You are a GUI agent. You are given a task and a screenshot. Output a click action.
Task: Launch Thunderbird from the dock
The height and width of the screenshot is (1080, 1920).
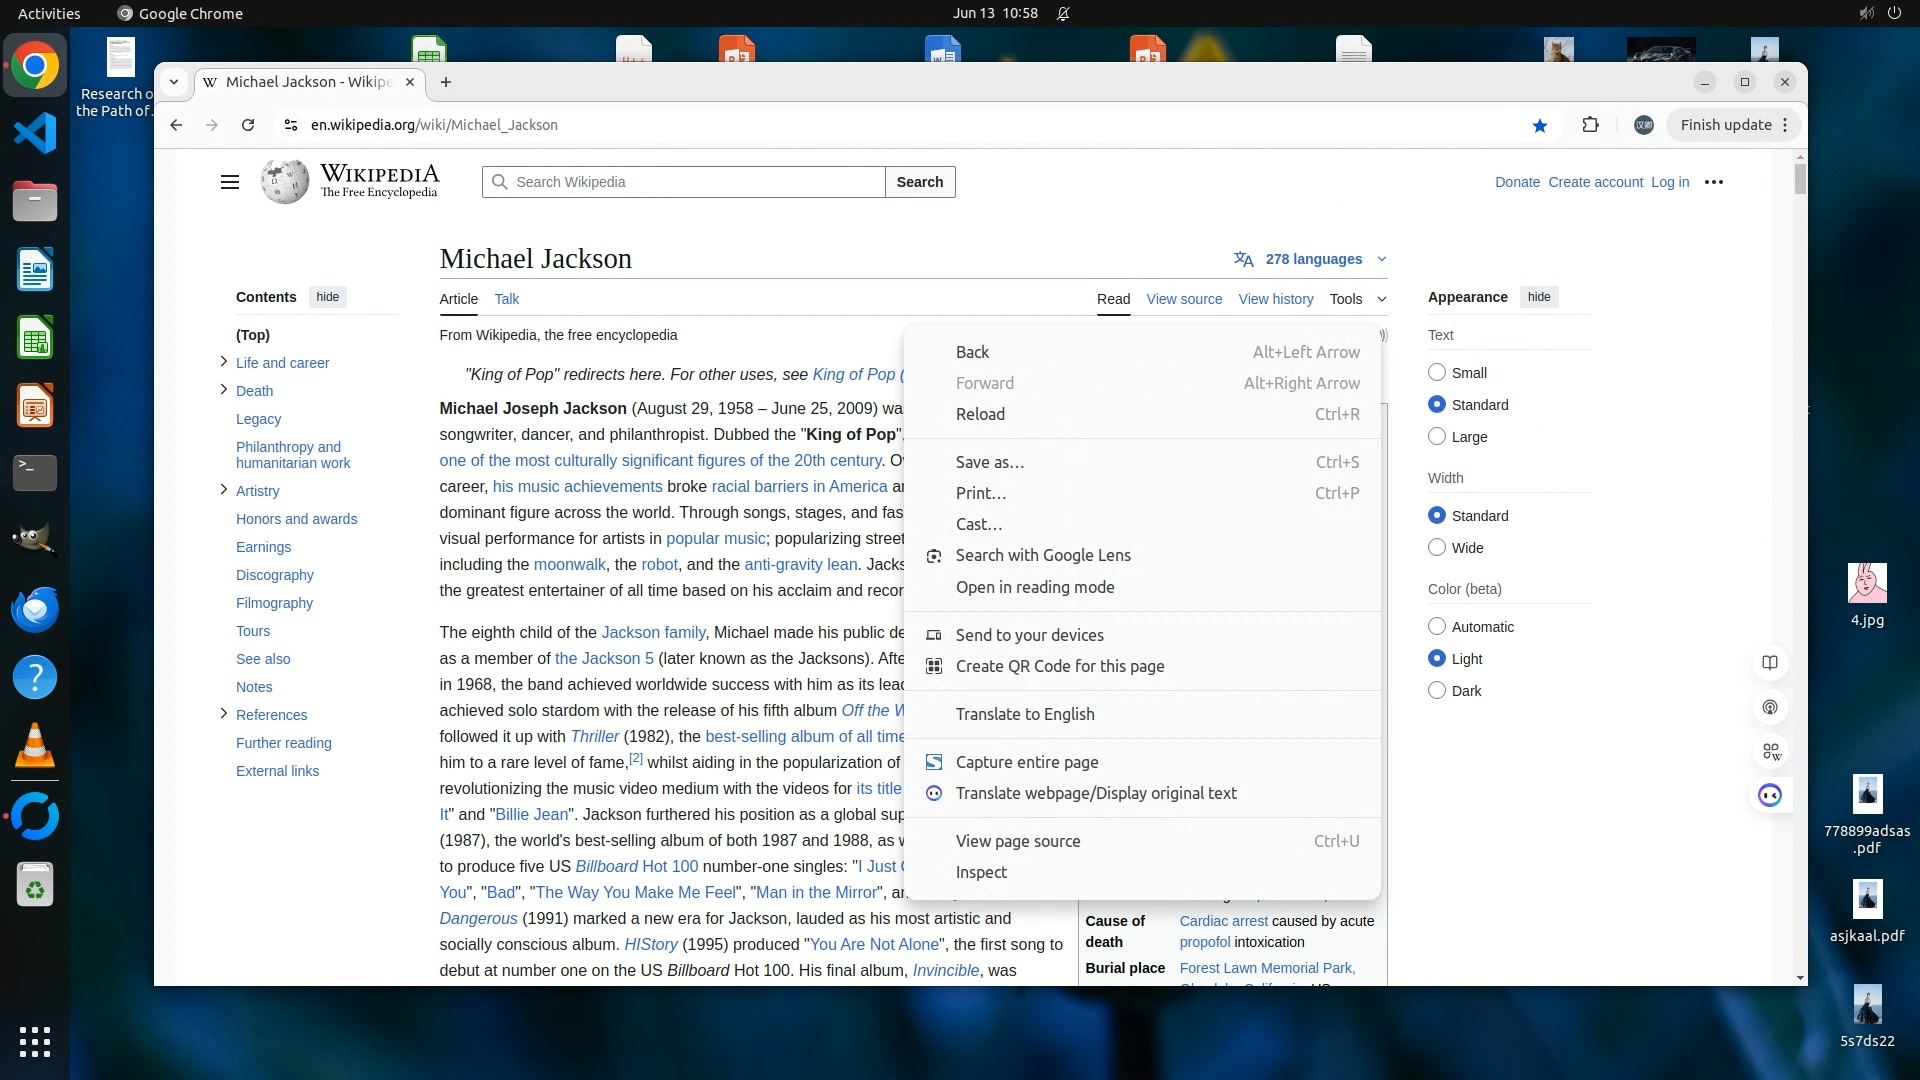[x=35, y=610]
